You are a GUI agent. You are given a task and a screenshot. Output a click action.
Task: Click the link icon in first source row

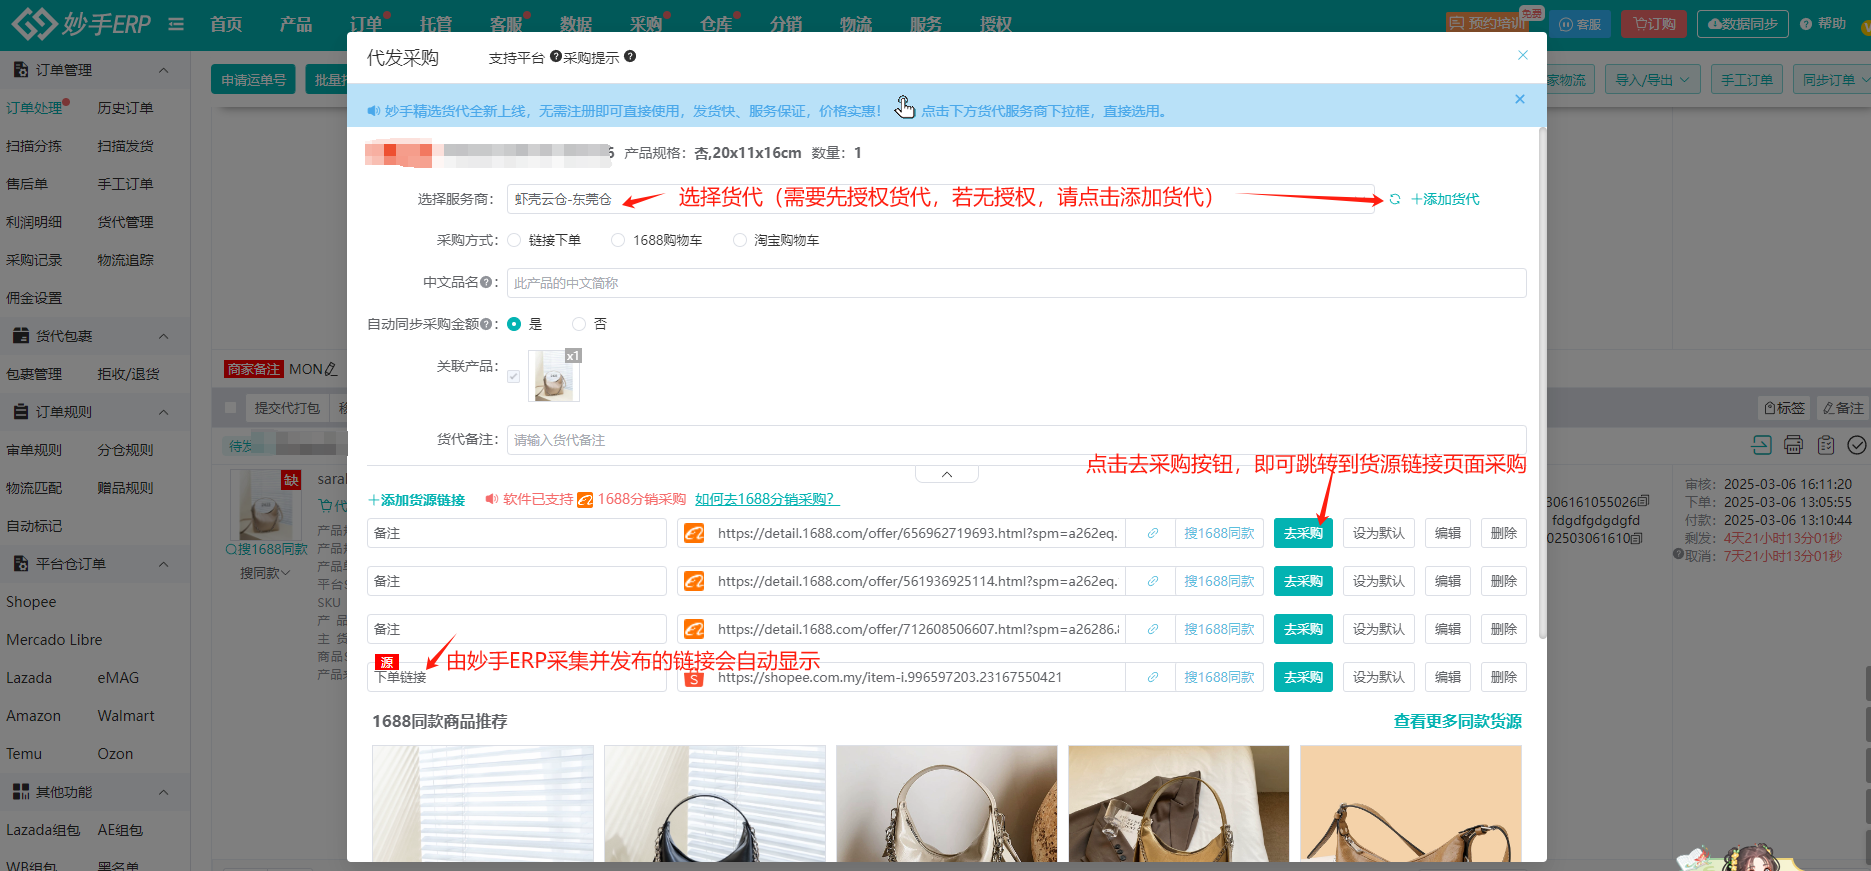1153,534
